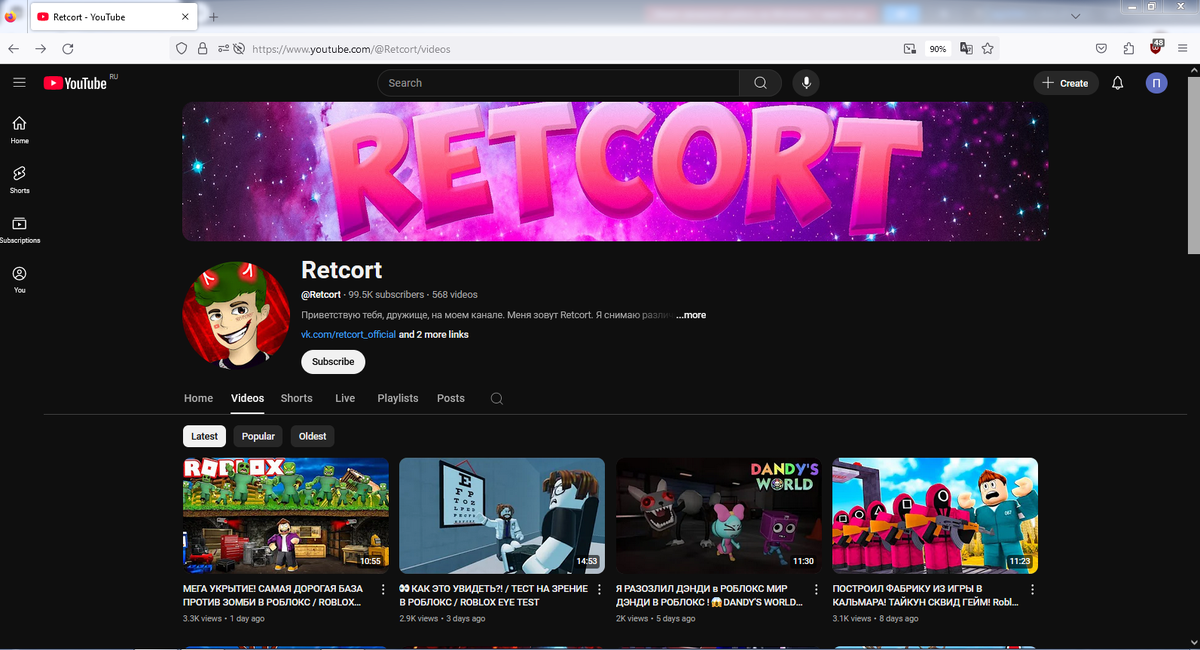Open options for МЕГА УКРЫТИЕ video

383,590
